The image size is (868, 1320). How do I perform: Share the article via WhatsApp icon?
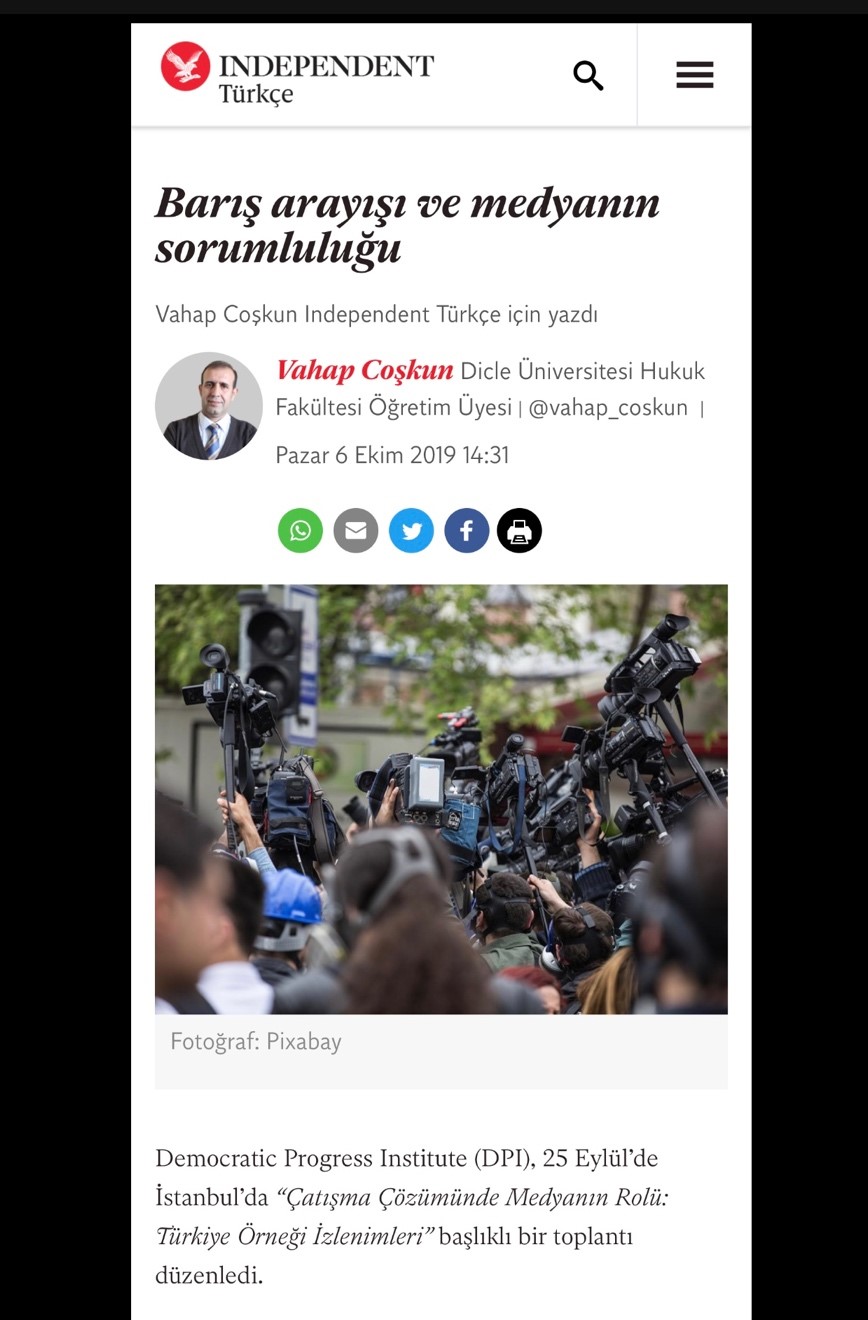[300, 531]
